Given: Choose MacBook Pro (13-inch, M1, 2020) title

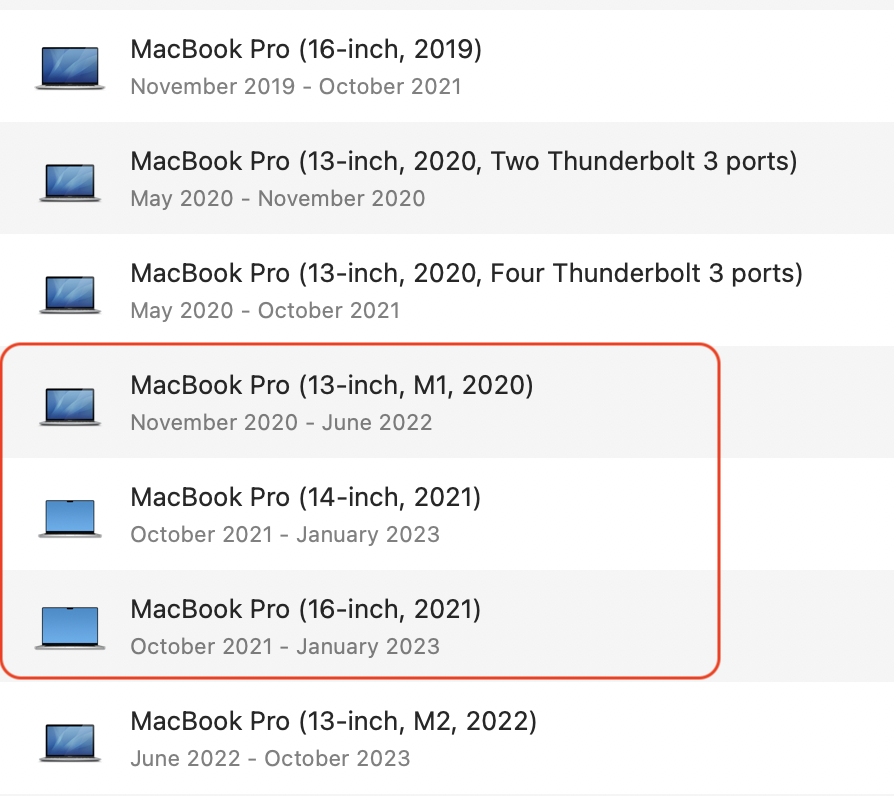Looking at the screenshot, I should pyautogui.click(x=332, y=385).
